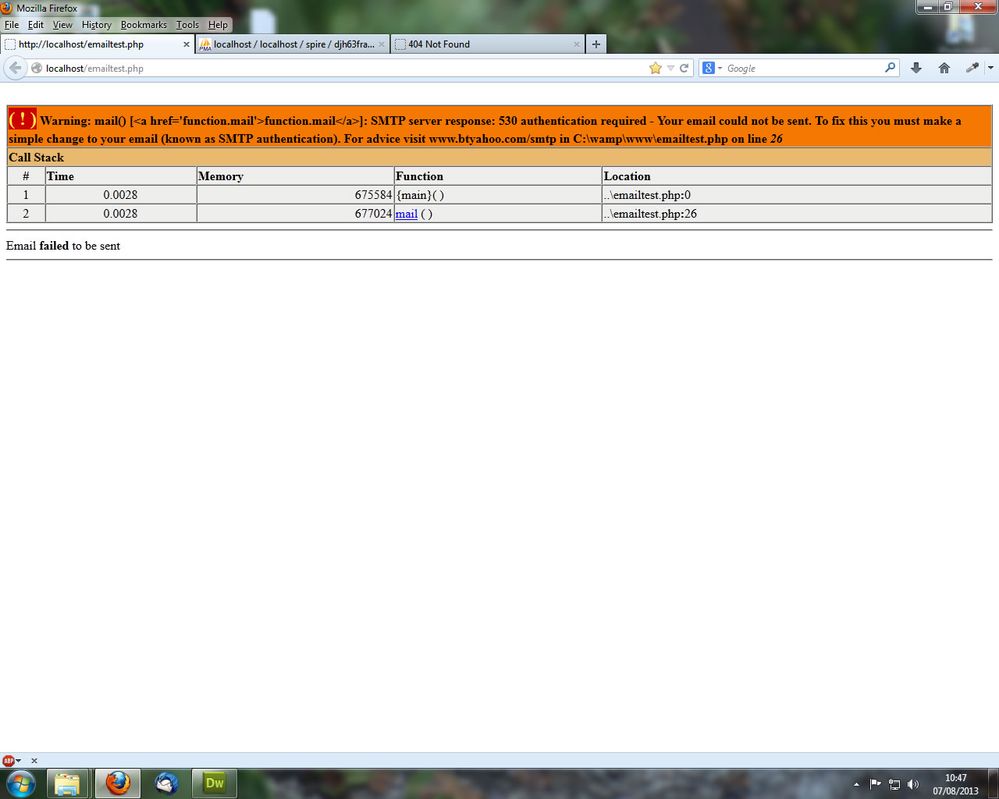Show hidden system tray icons
This screenshot has height=799, width=999.
coord(857,784)
